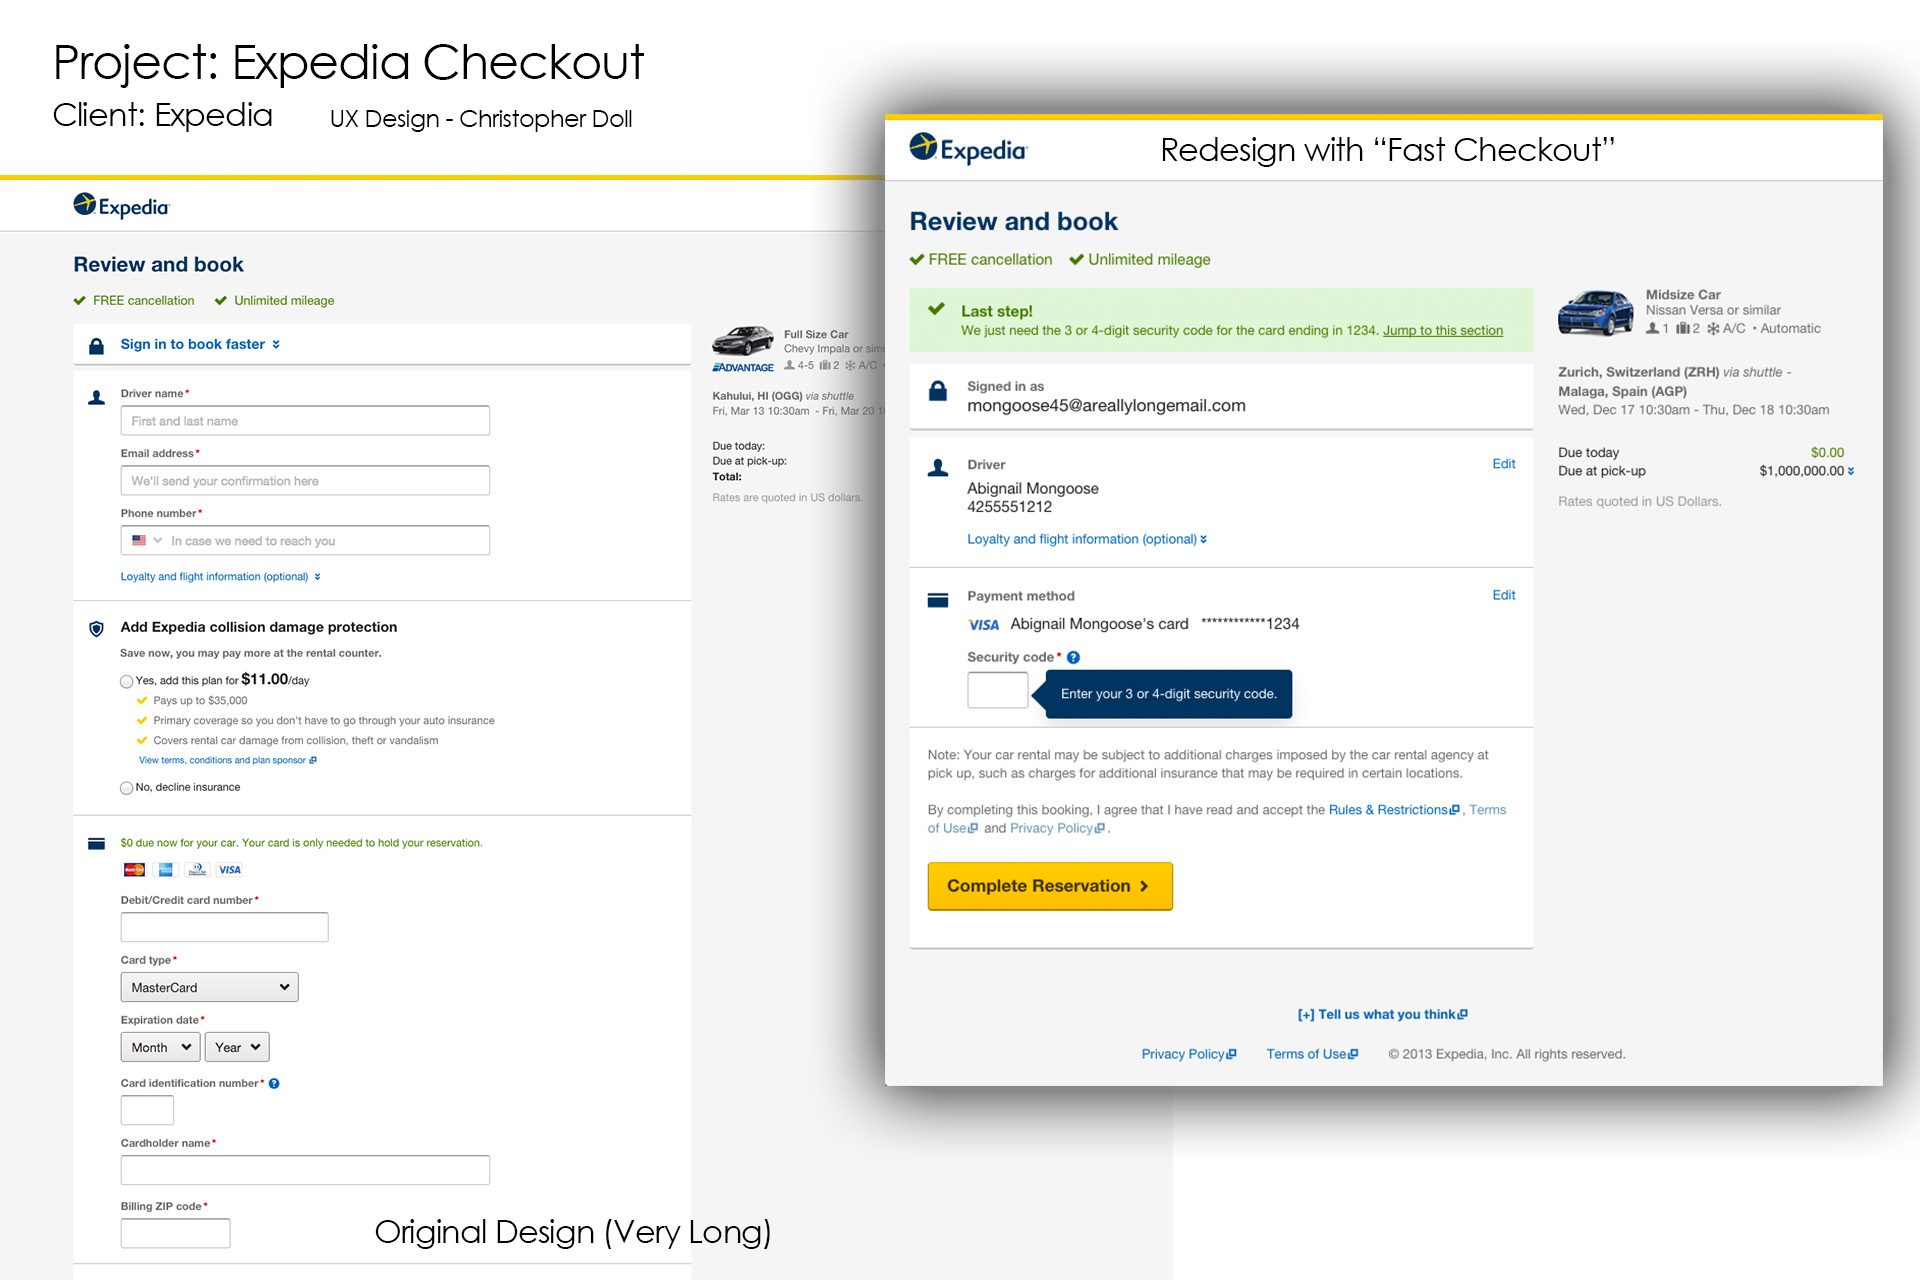The image size is (1920, 1280).
Task: Click the Email address input field
Action: point(305,481)
